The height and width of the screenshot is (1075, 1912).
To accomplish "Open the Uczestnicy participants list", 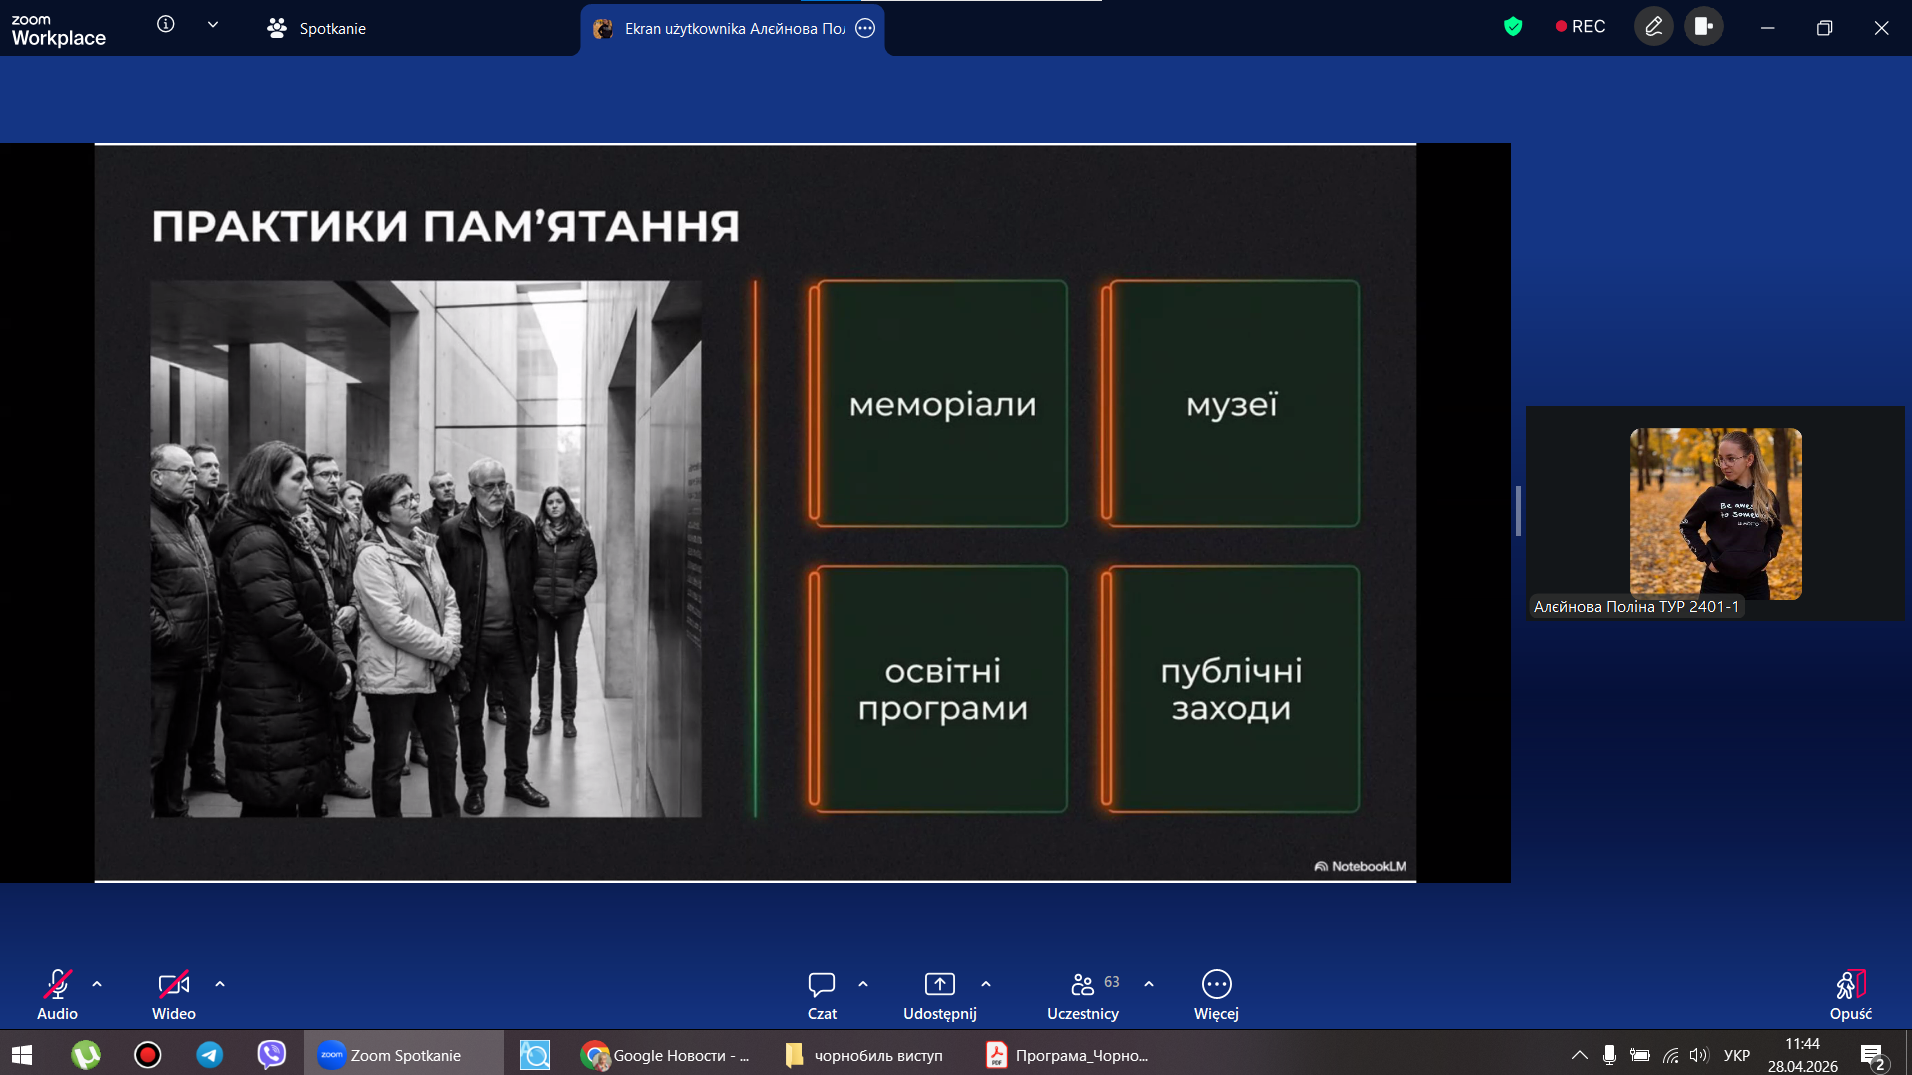I will [1083, 985].
